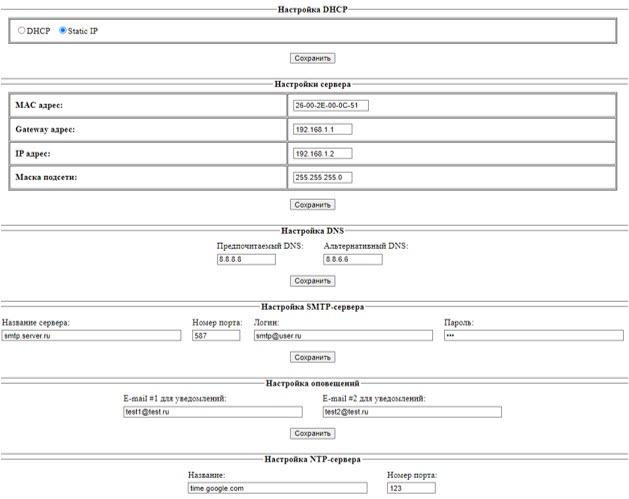Click the E-mail #1 notification field
The height and width of the screenshot is (499, 629).
211,411
